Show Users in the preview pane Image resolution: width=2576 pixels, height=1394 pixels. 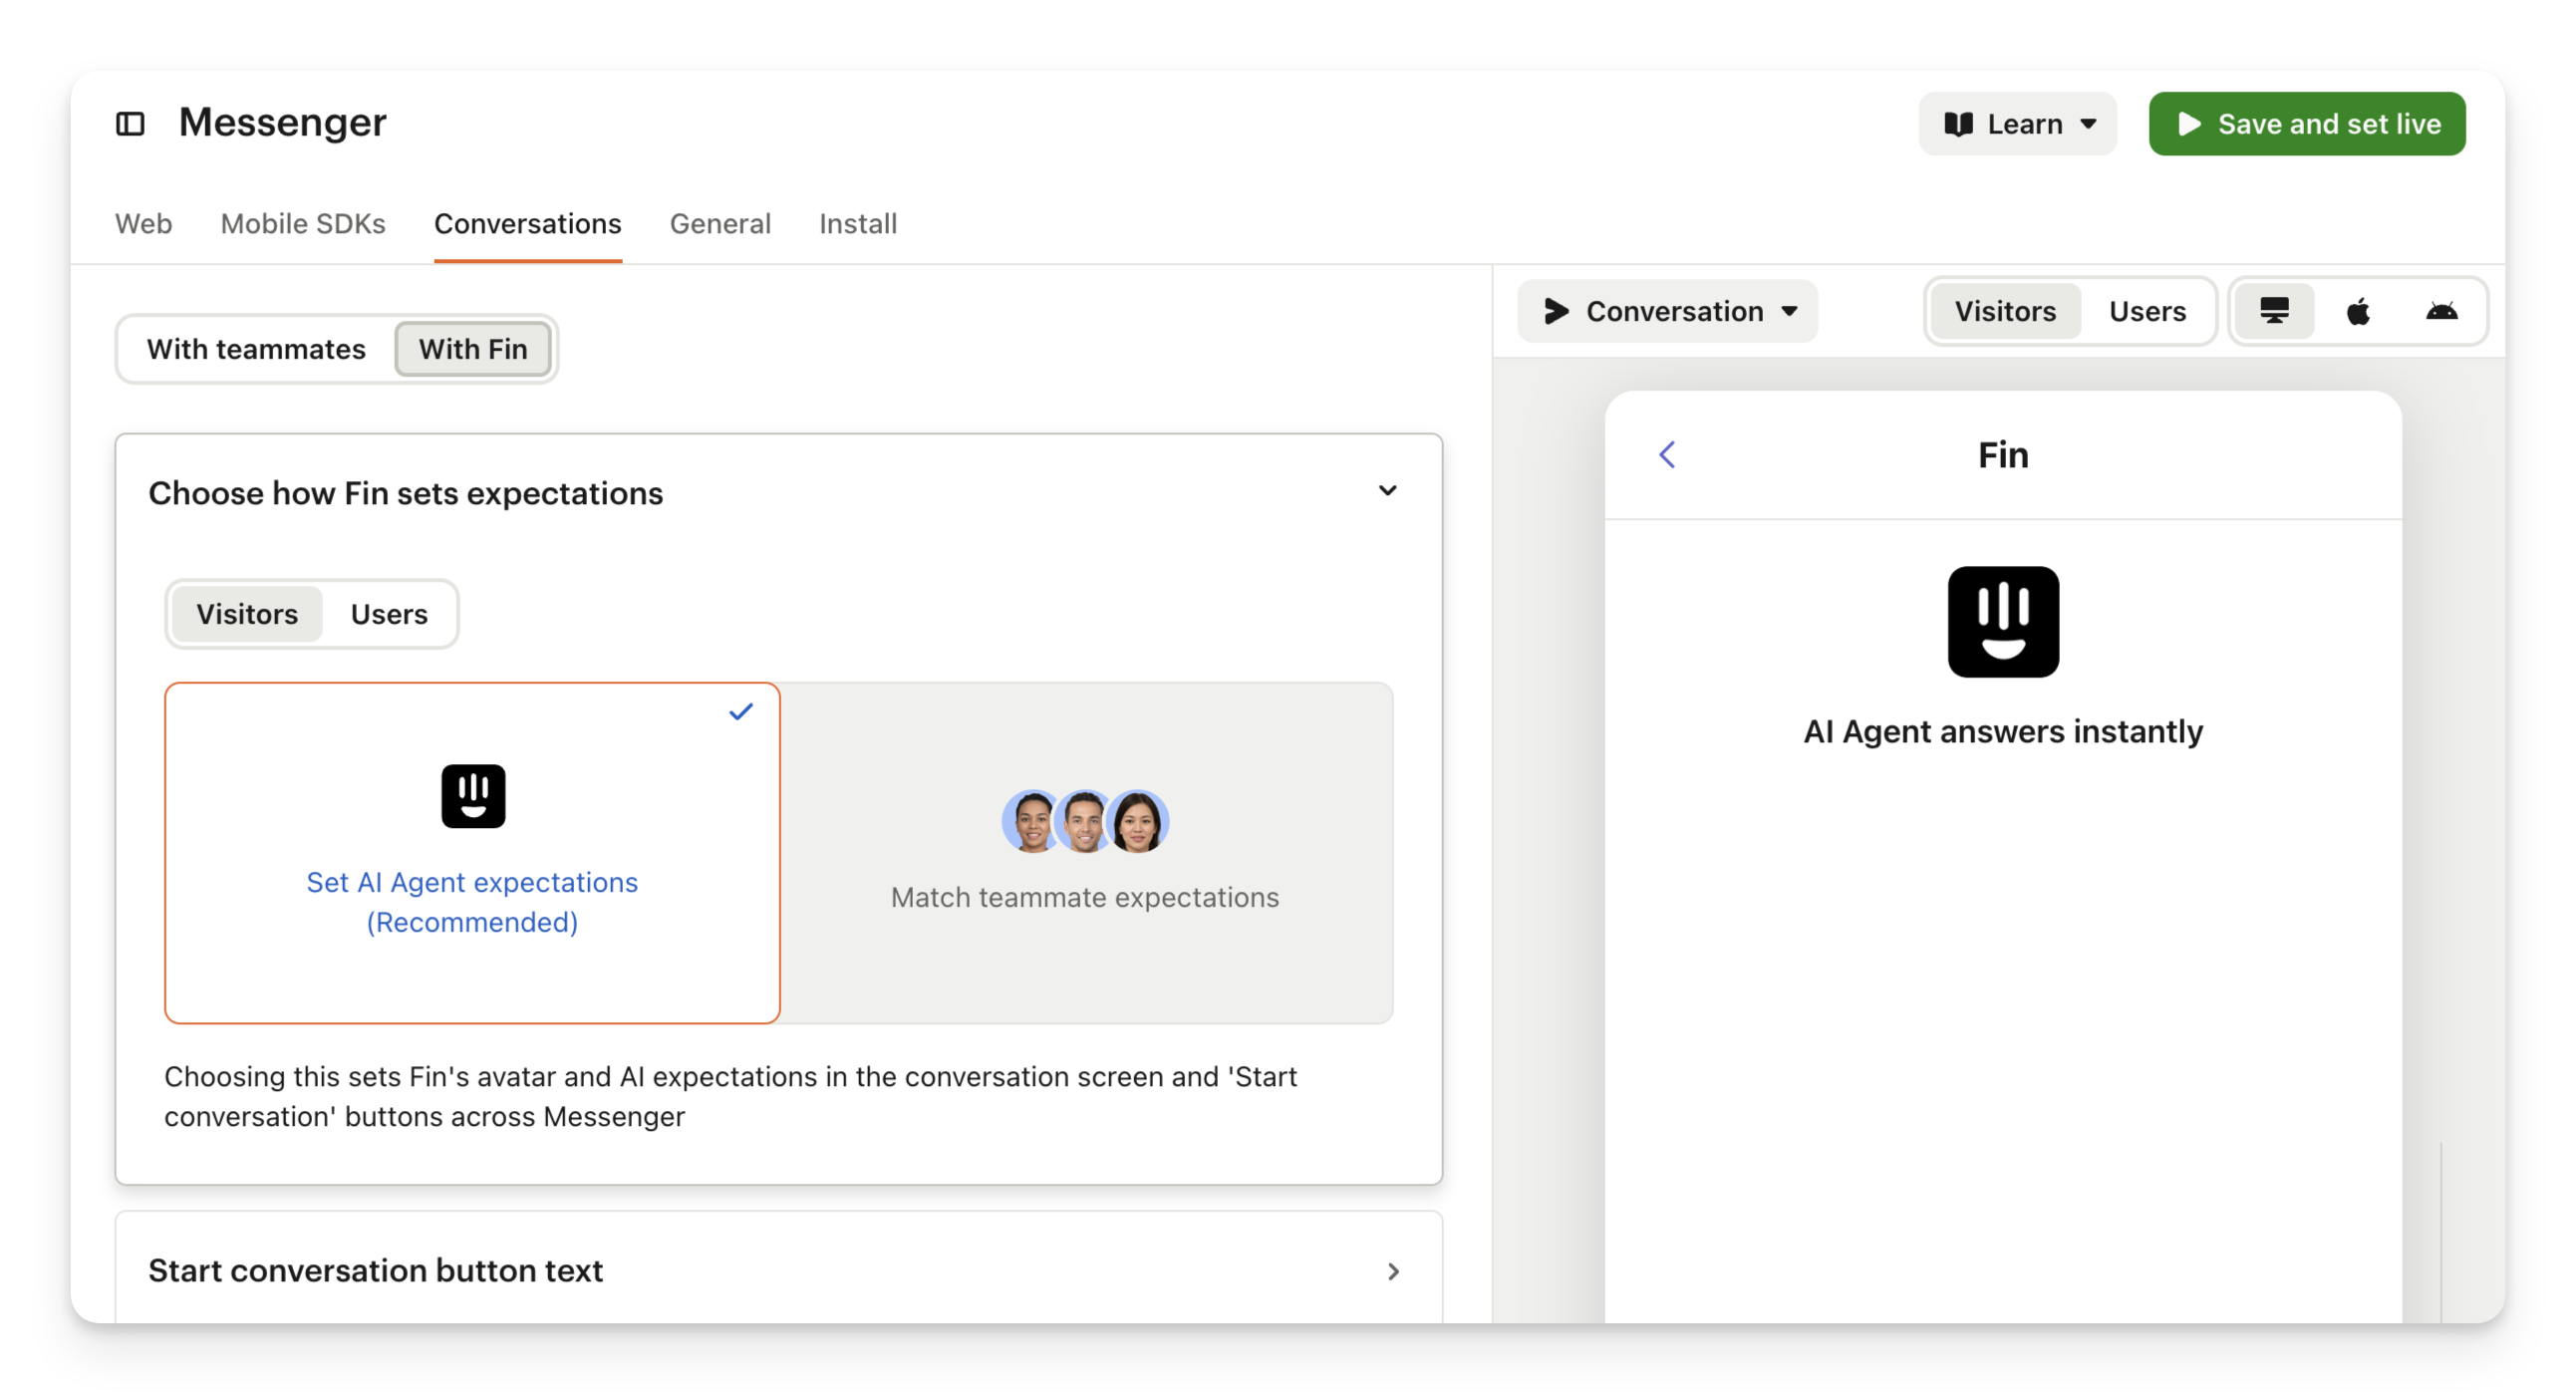click(2147, 311)
